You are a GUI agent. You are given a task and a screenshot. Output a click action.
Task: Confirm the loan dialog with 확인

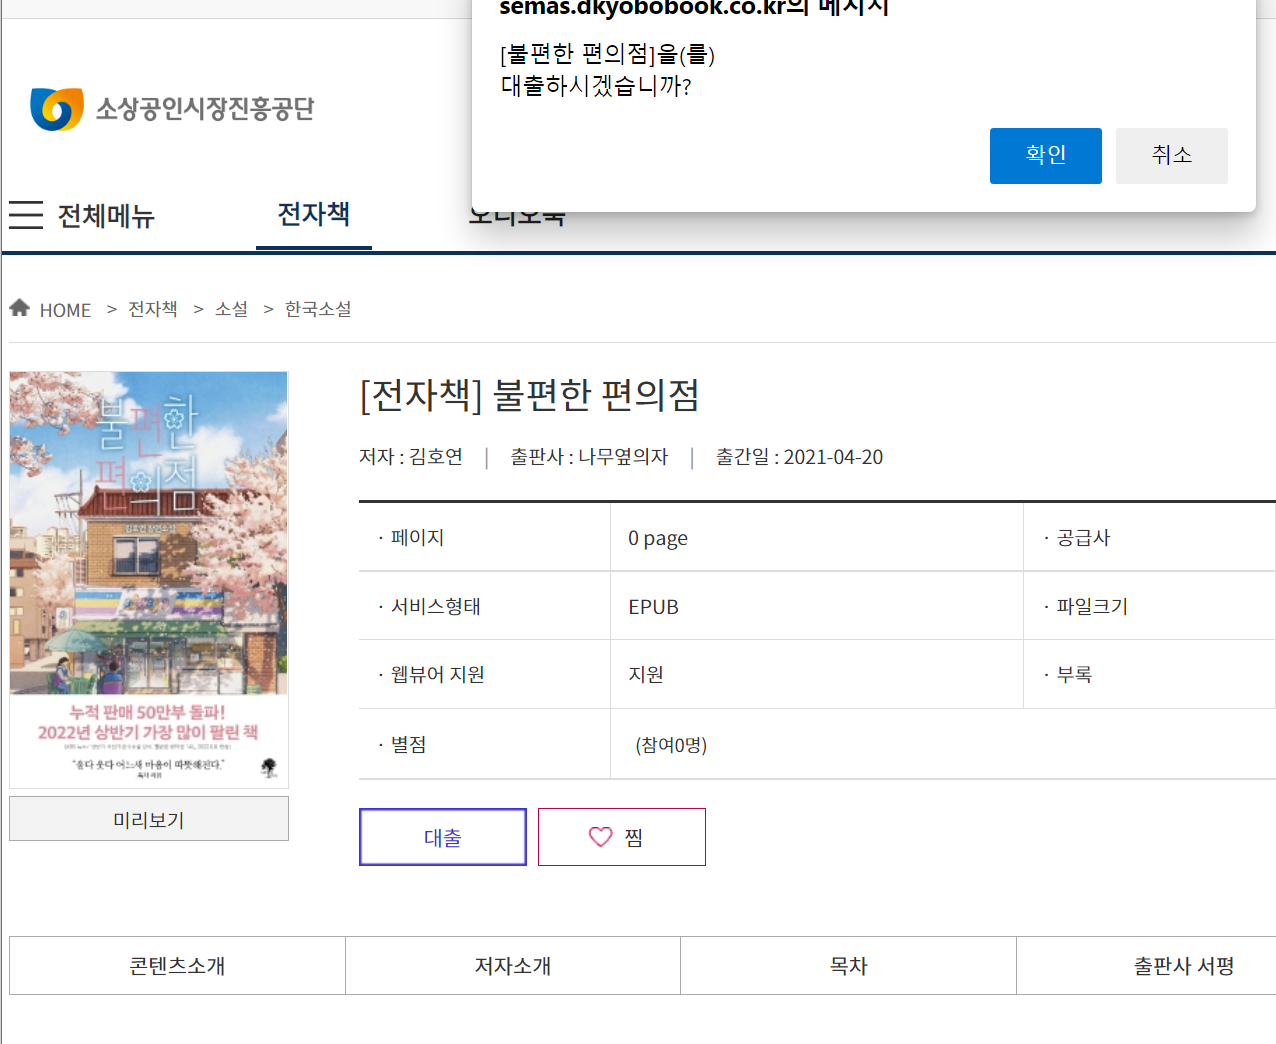pos(1046,156)
